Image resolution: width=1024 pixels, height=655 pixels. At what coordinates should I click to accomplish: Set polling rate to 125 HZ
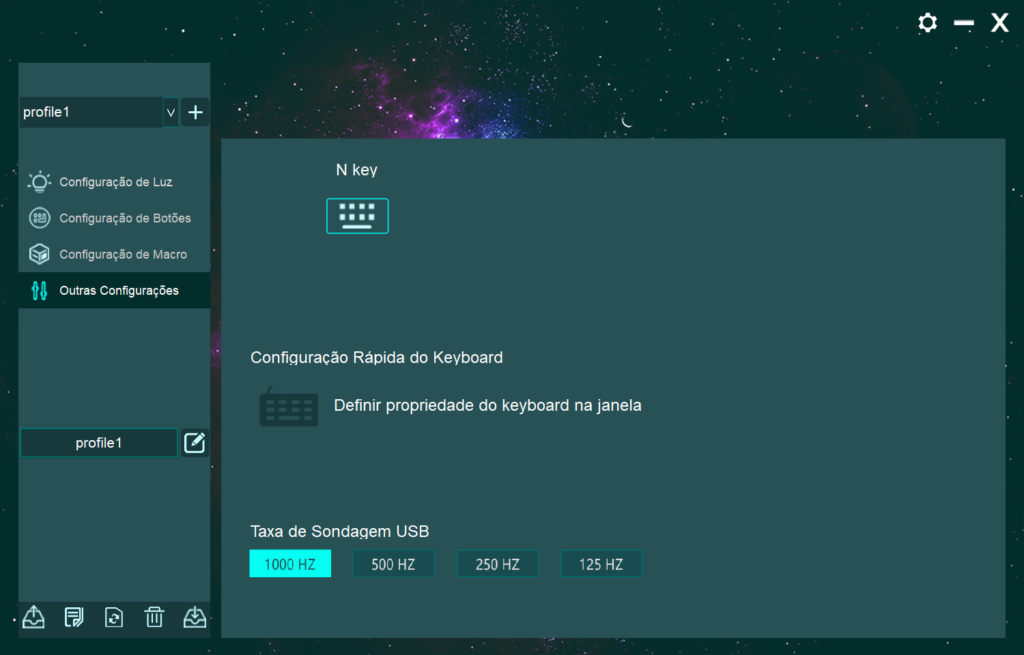[601, 564]
